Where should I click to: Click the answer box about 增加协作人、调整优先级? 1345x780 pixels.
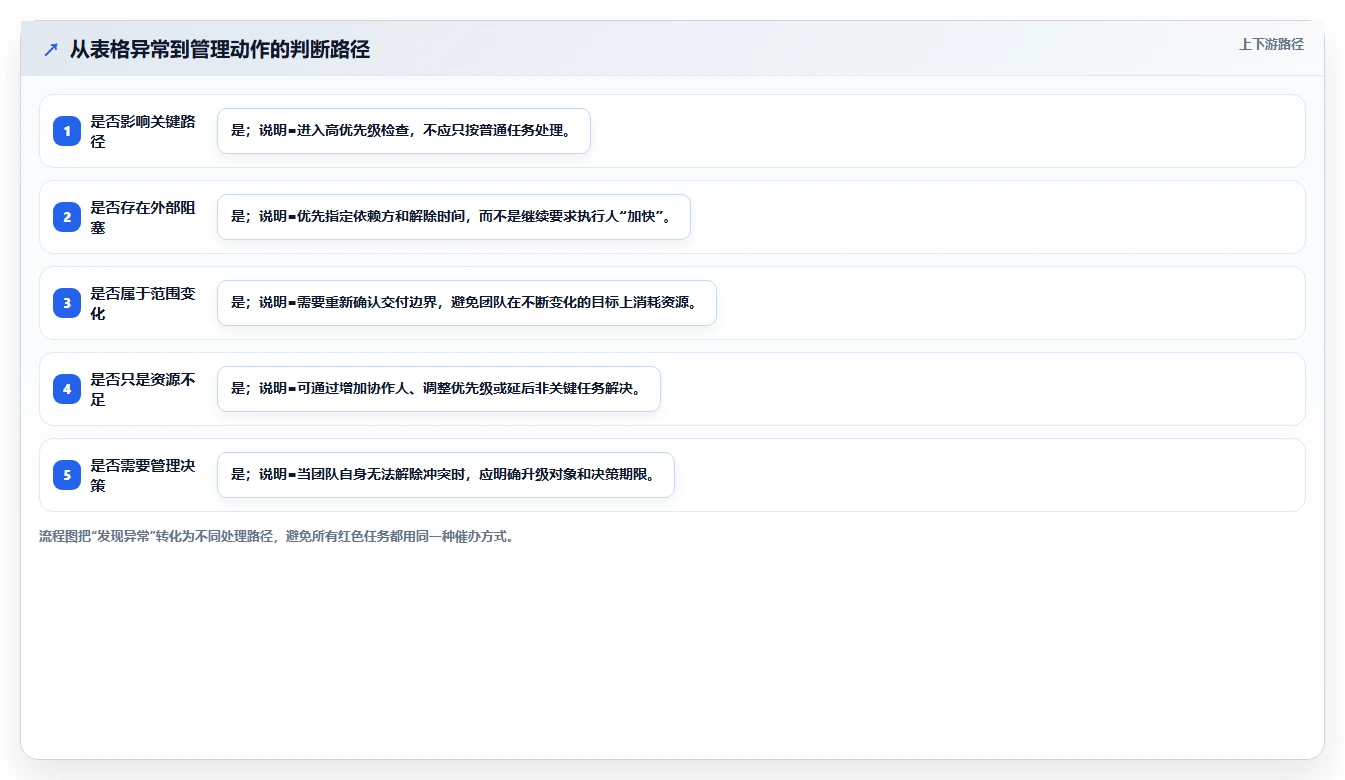(x=439, y=389)
